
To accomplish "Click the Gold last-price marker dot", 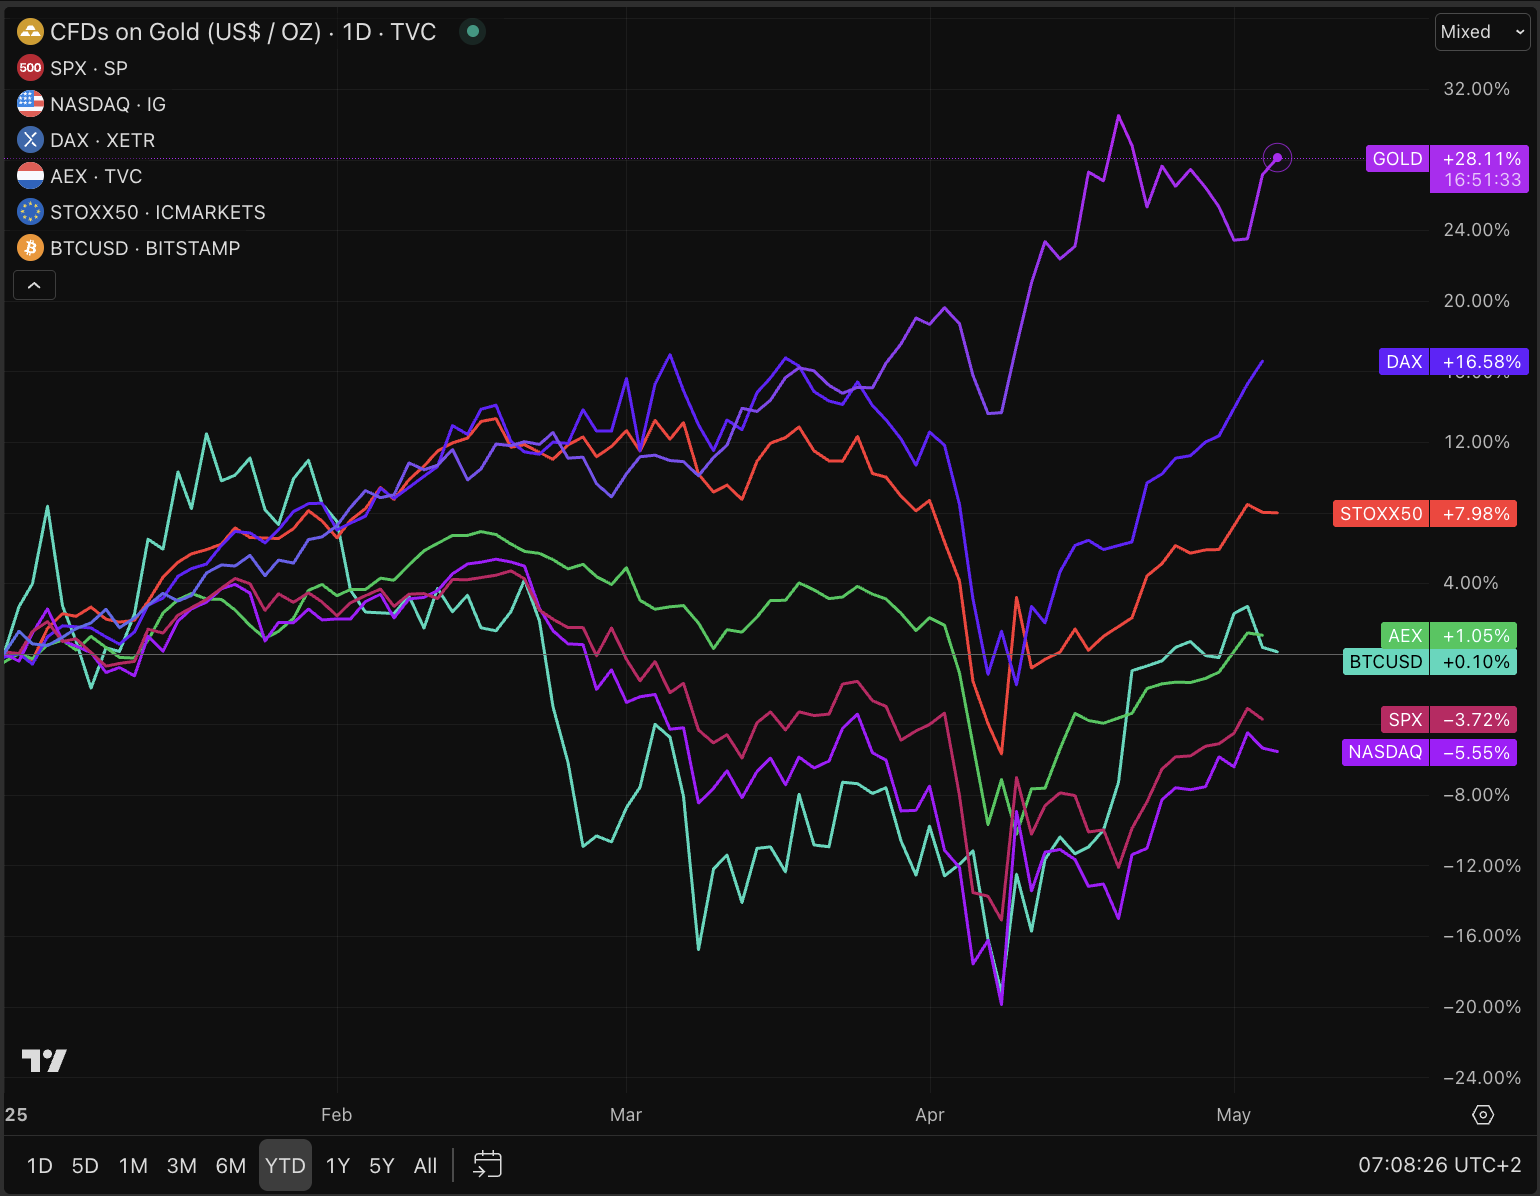I will pyautogui.click(x=1277, y=158).
